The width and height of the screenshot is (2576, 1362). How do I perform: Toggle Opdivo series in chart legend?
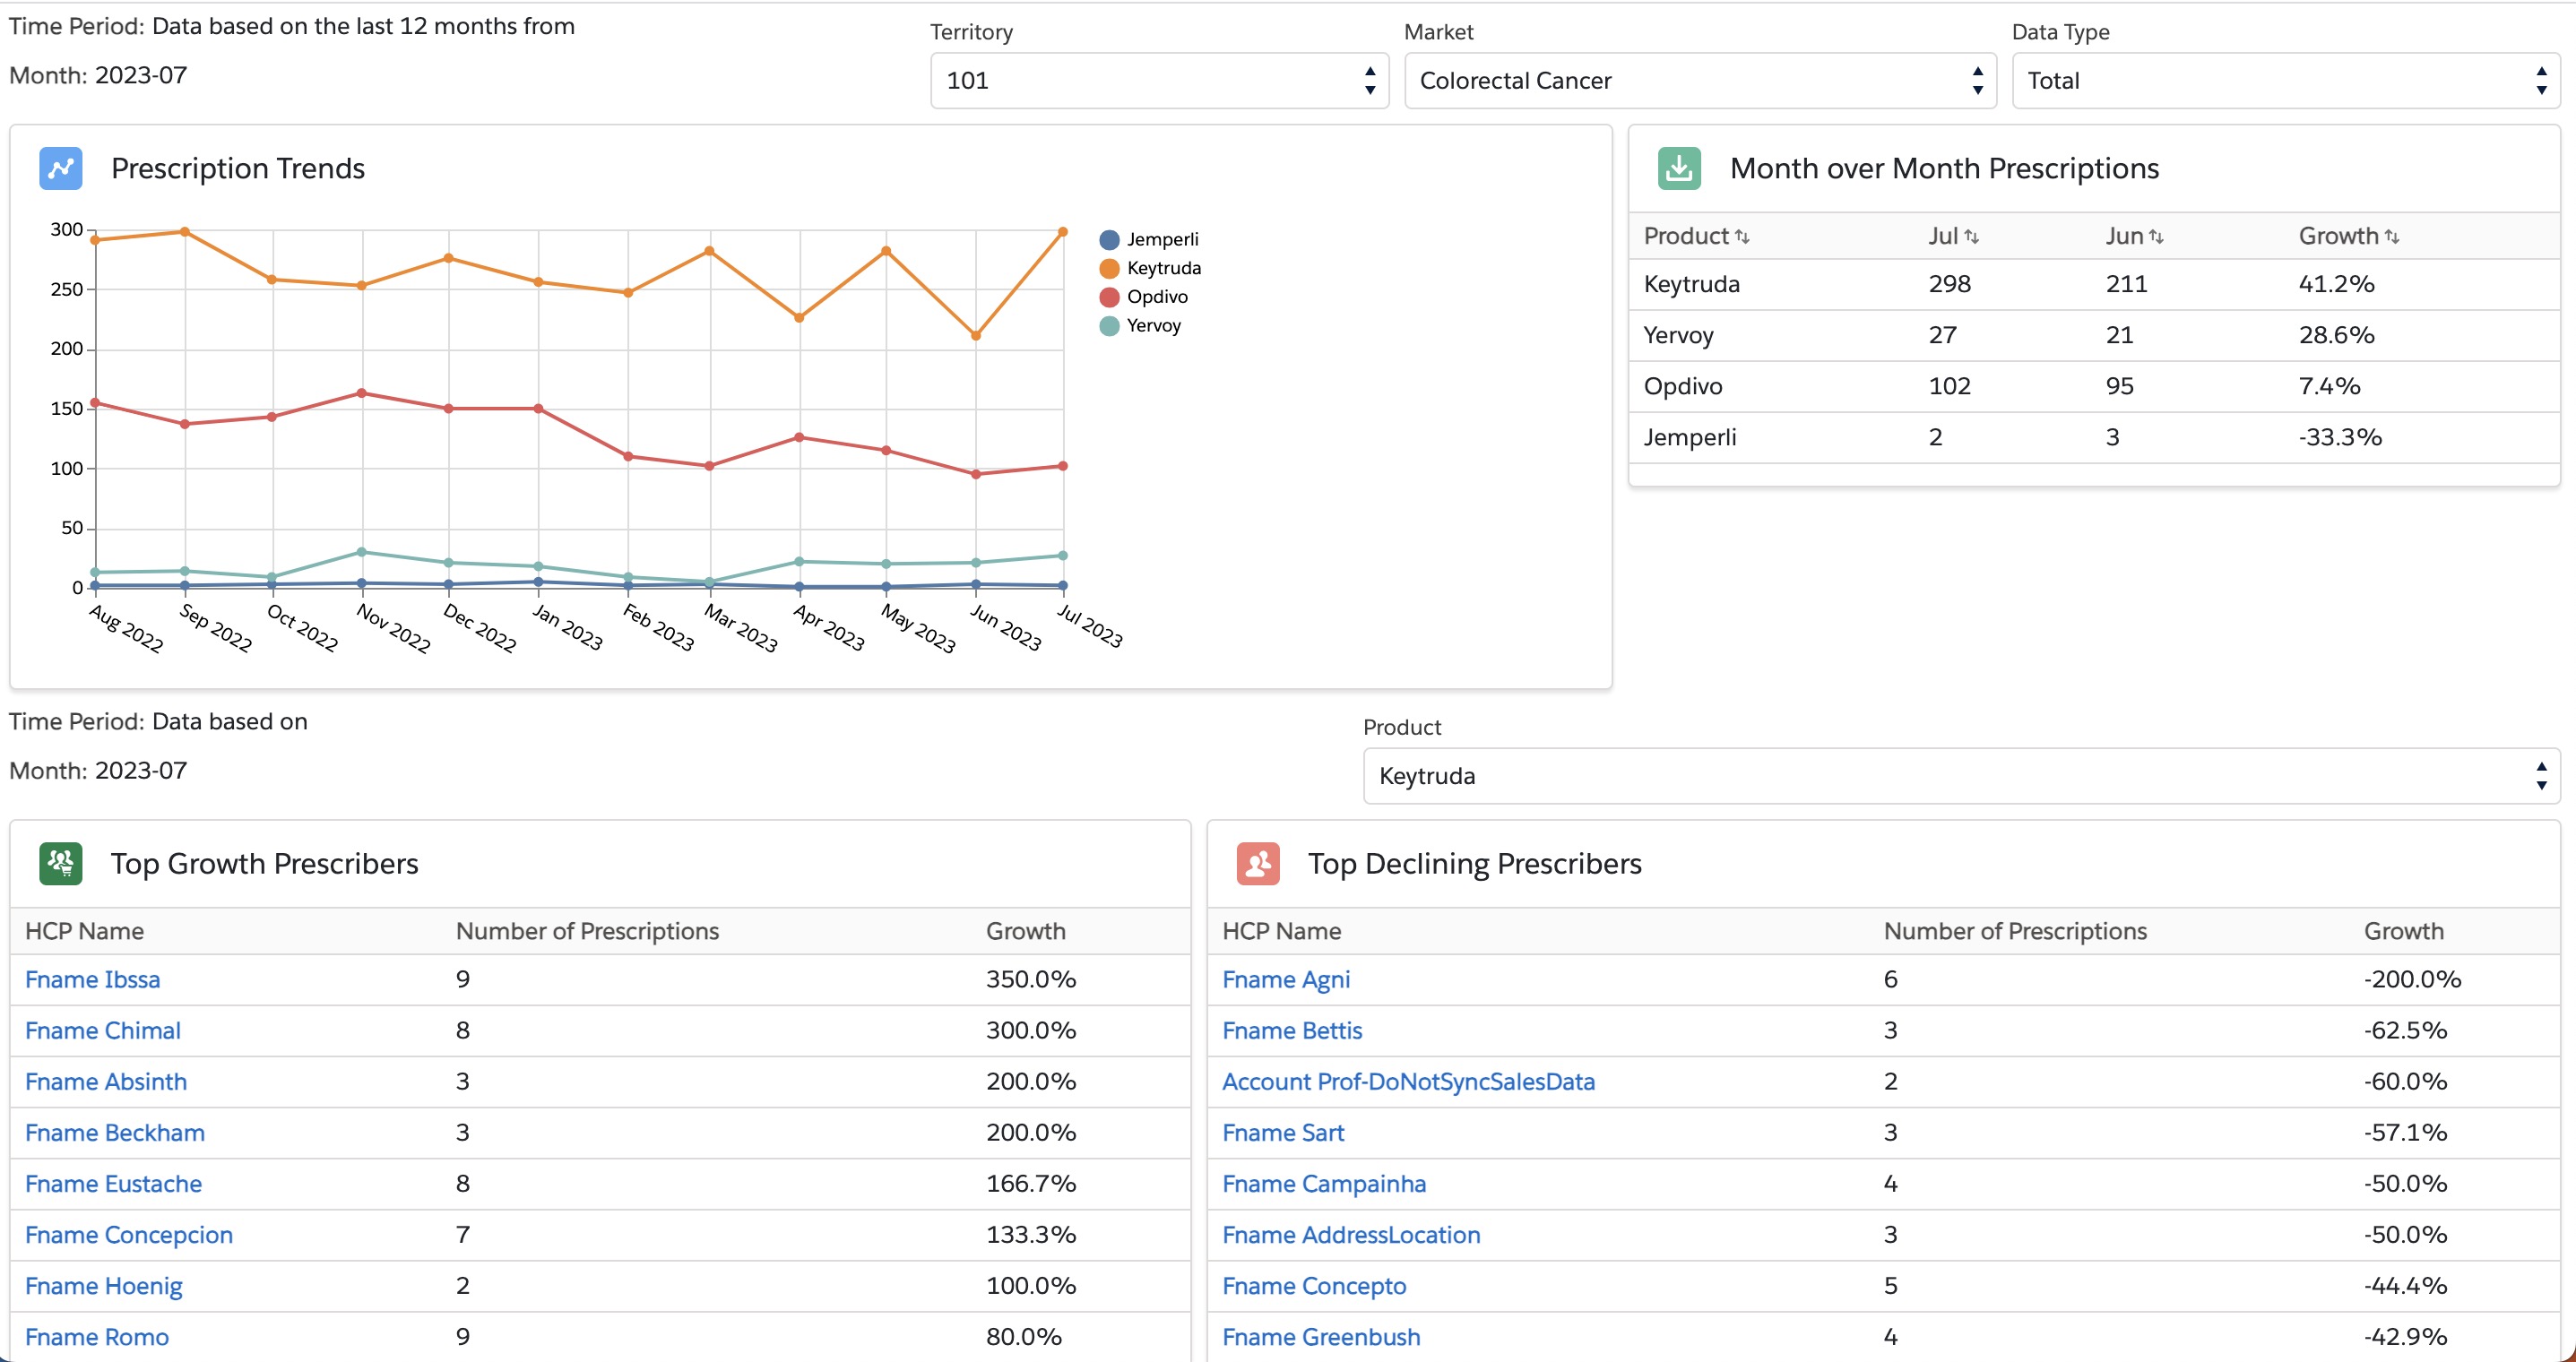(1156, 297)
